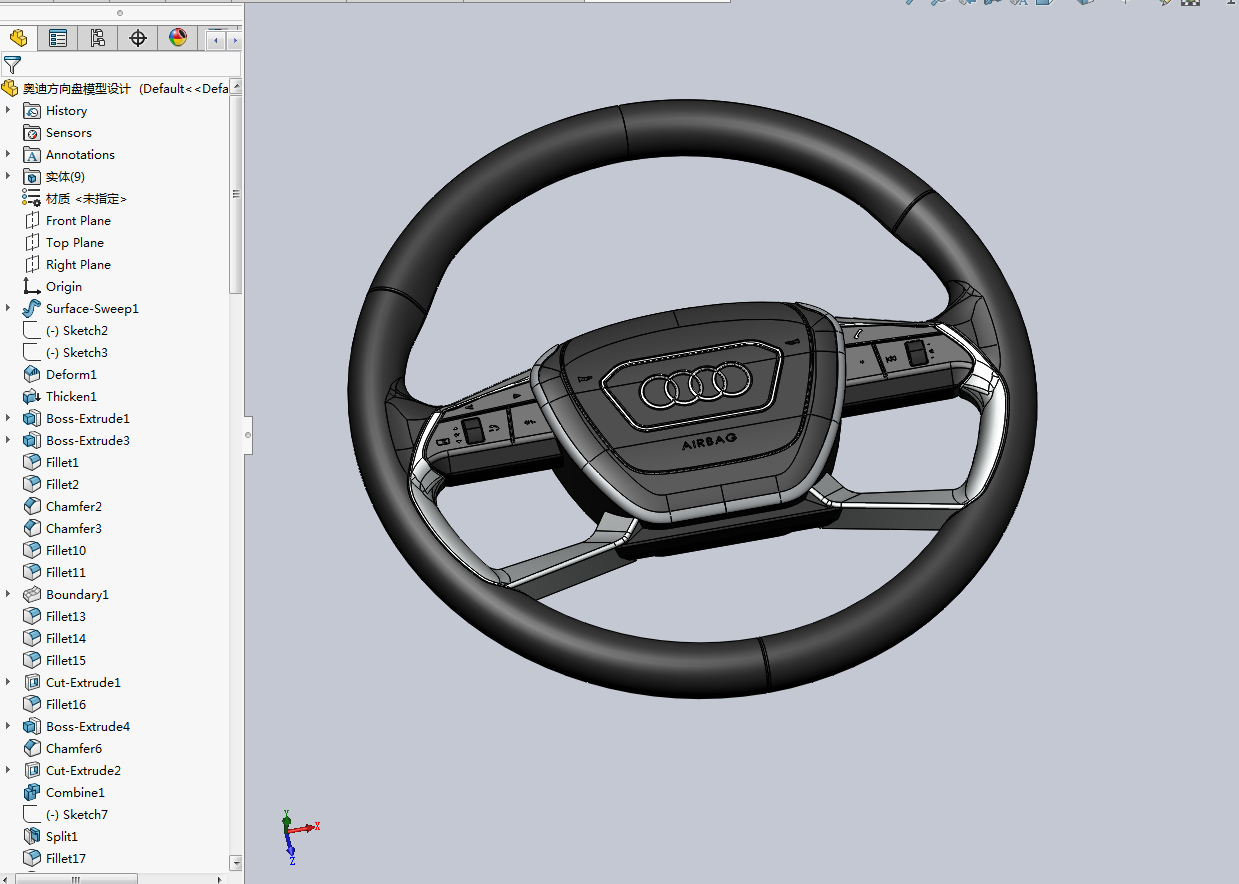The height and width of the screenshot is (884, 1239).
Task: Select the Boss-Extrude3 feature
Action: 88,441
